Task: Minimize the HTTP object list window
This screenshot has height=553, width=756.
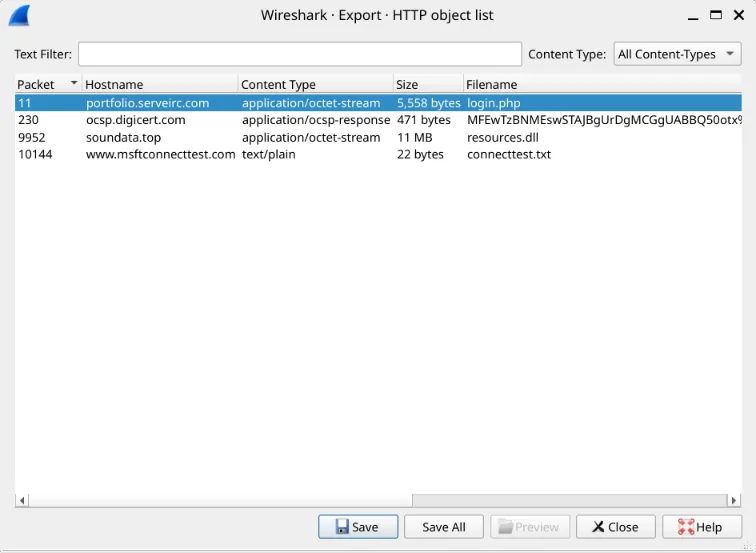Action: click(x=693, y=16)
